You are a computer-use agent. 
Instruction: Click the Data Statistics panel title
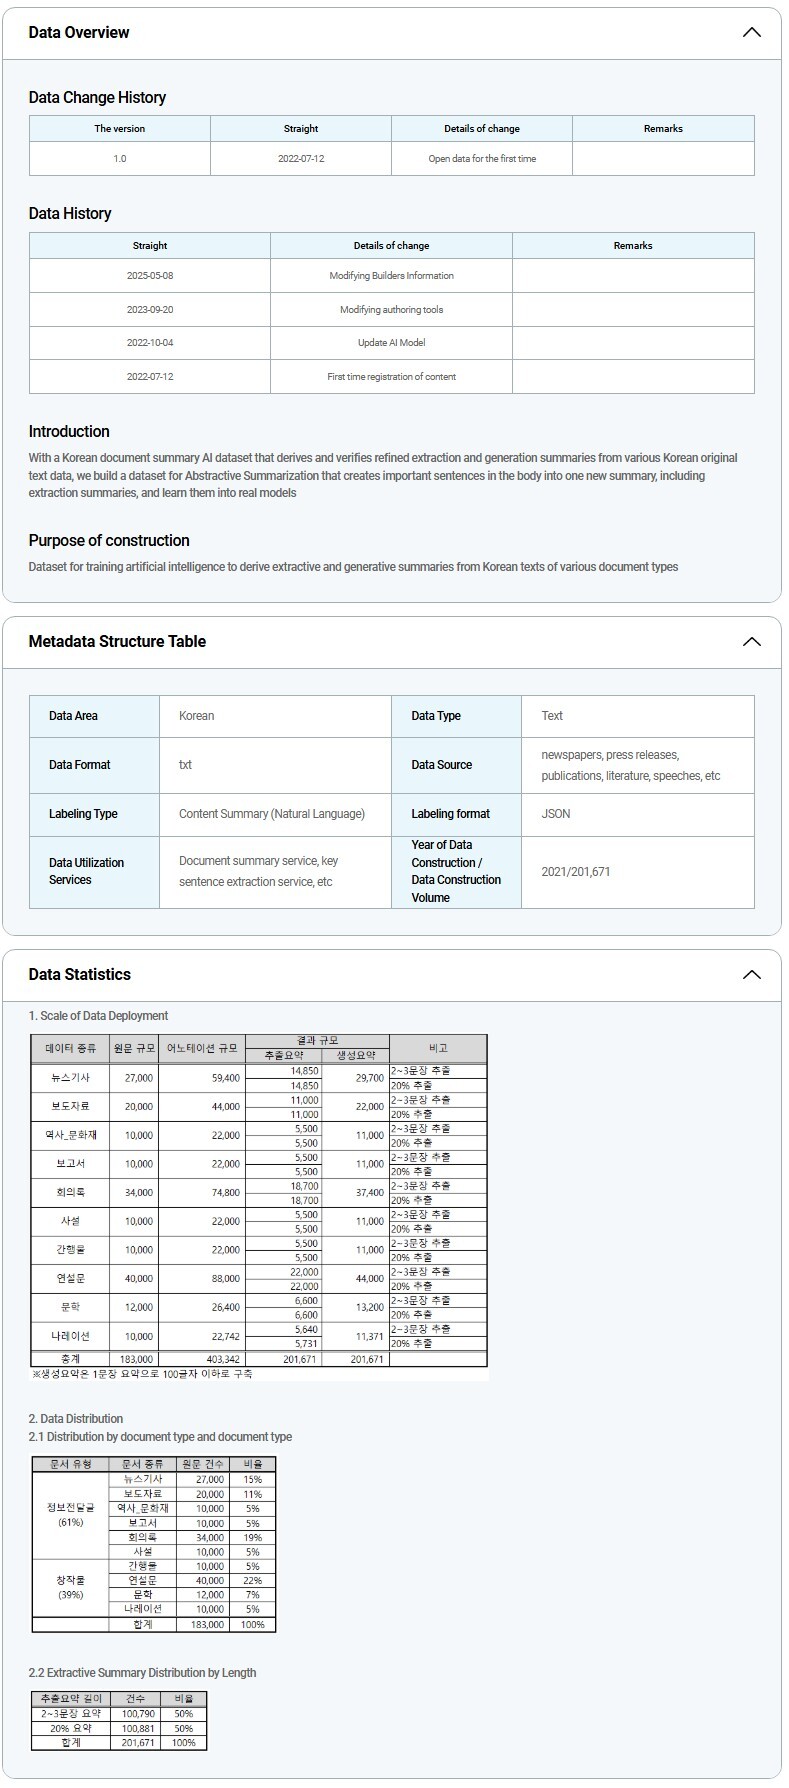point(80,974)
